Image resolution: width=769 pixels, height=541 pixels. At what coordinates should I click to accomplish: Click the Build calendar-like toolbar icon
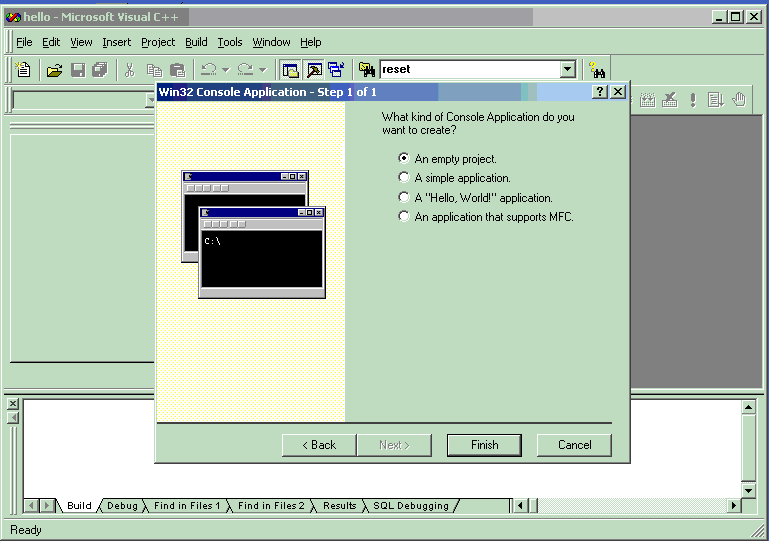pos(647,100)
